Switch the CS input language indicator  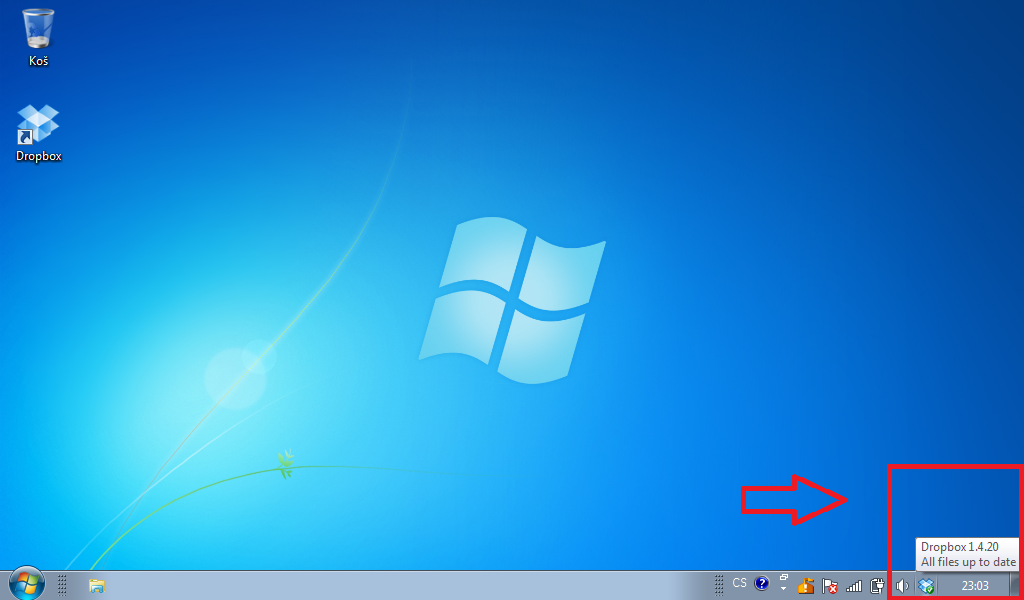[x=739, y=583]
